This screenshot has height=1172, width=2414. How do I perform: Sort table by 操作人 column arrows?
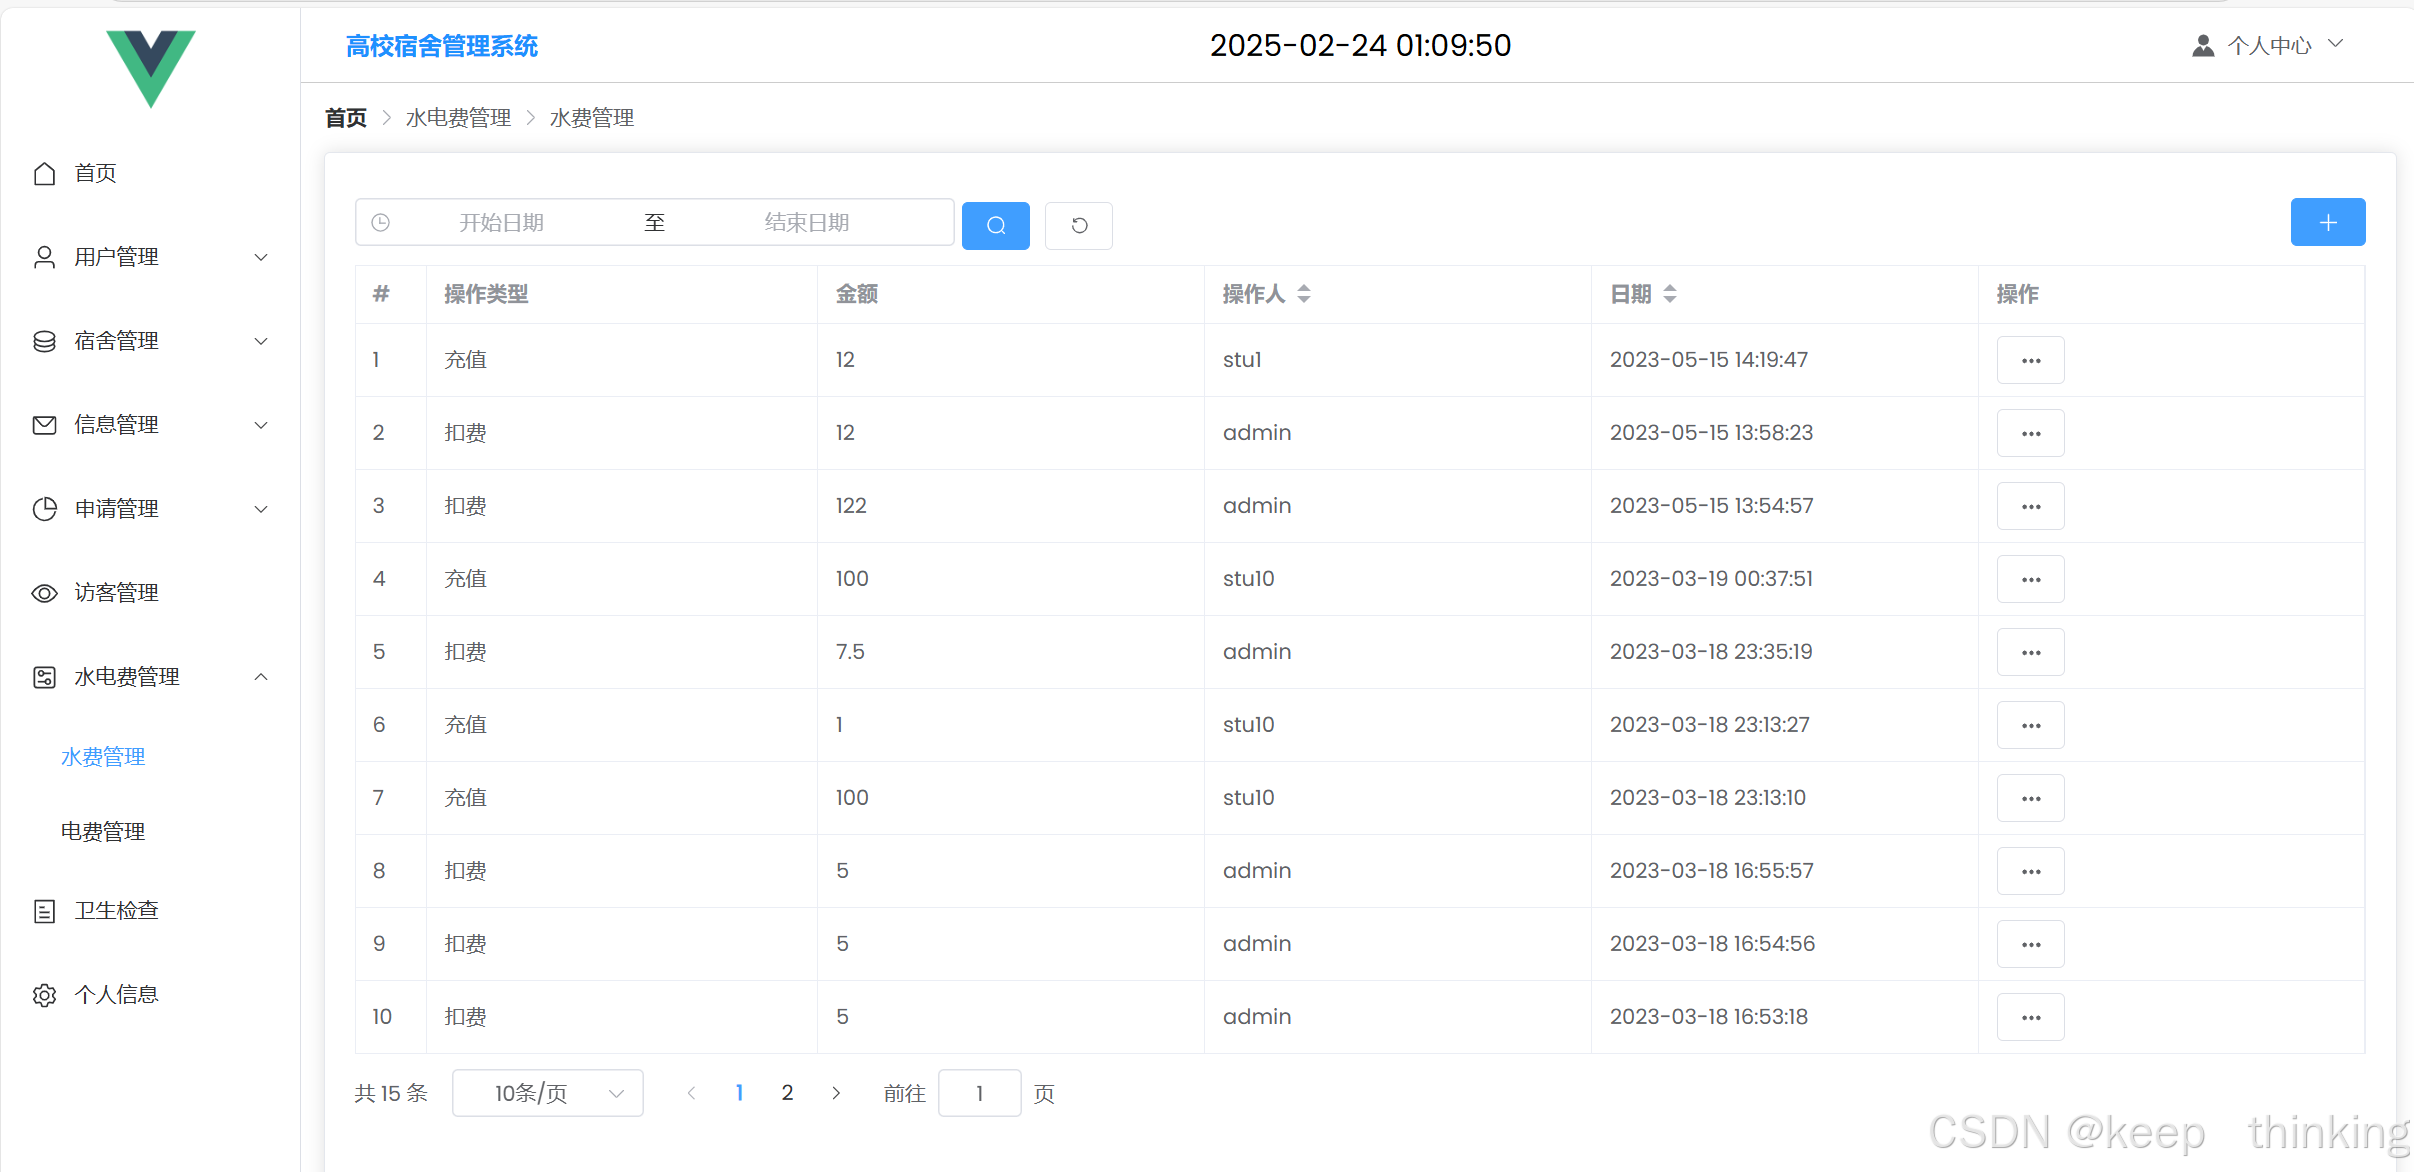1303,294
